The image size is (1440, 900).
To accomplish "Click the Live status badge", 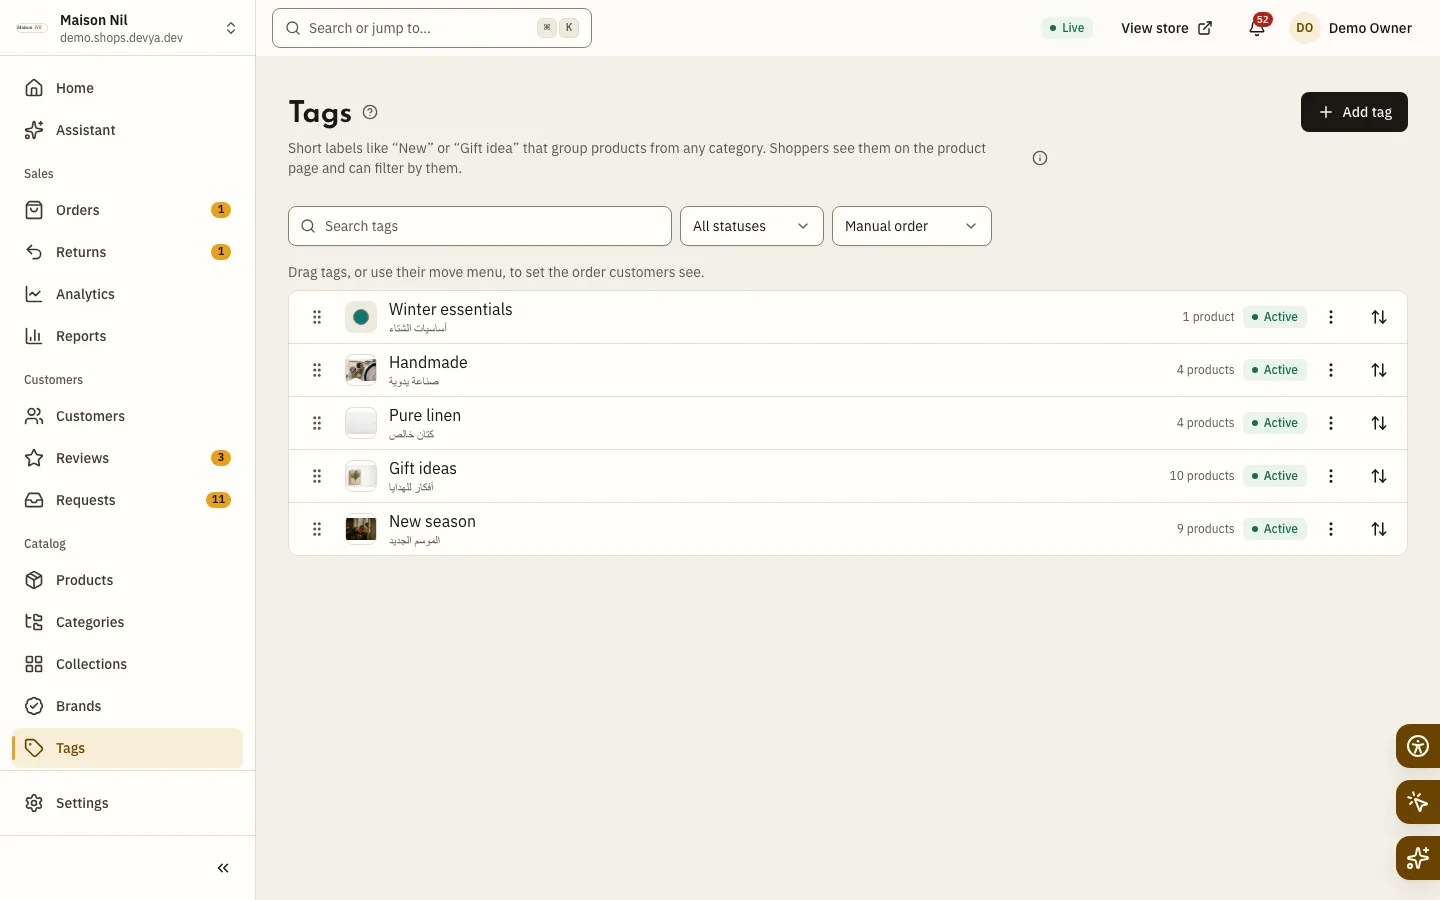I will click(1067, 28).
